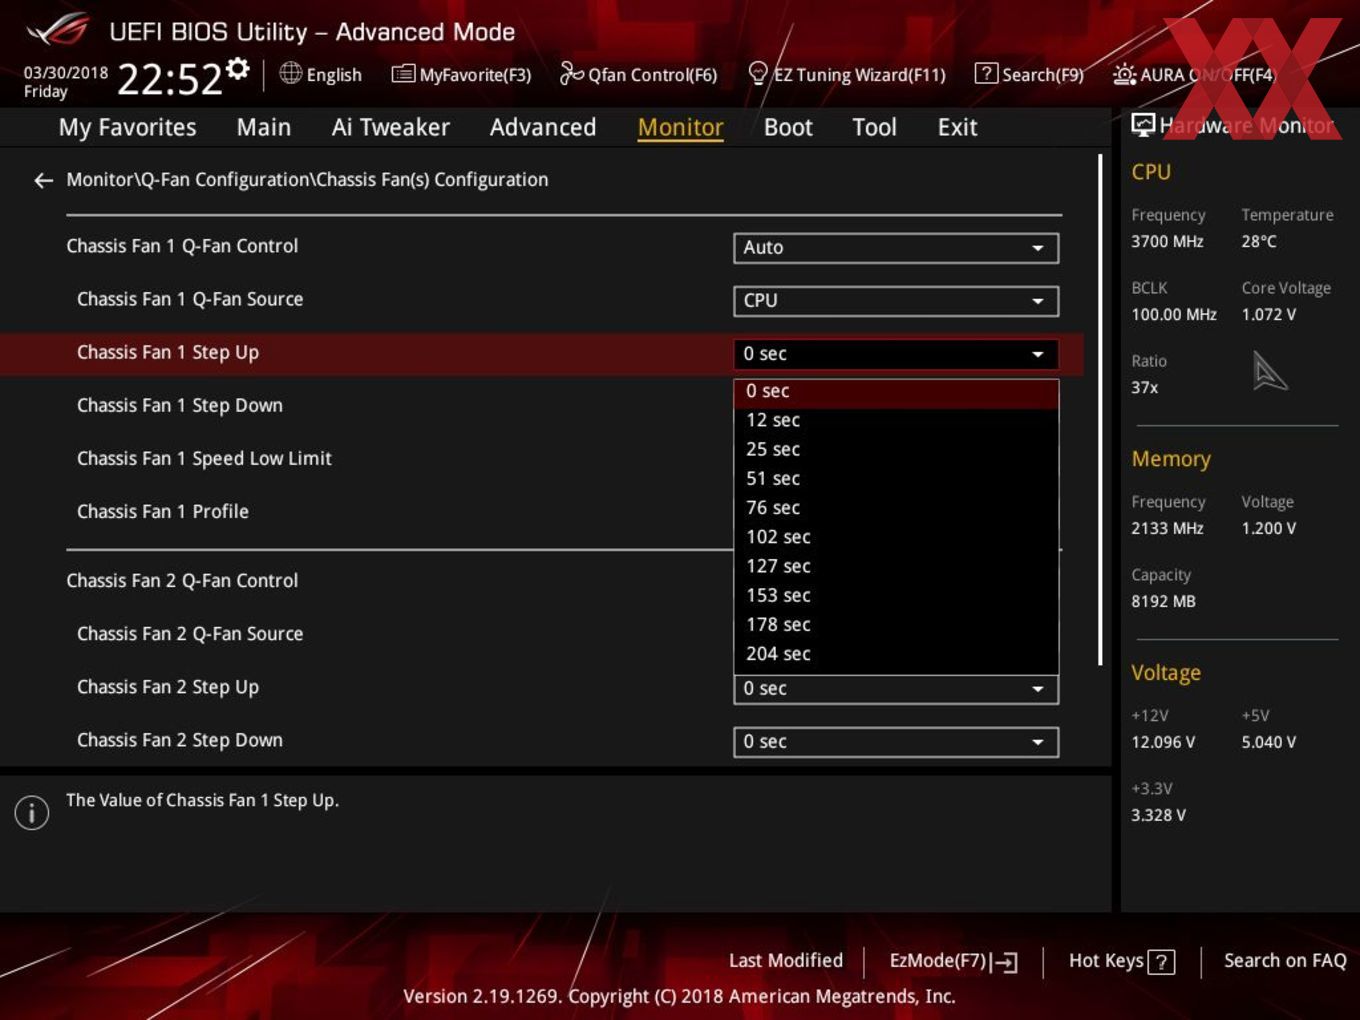1360x1020 pixels.
Task: Click the globe language icon
Action: pyautogui.click(x=290, y=73)
